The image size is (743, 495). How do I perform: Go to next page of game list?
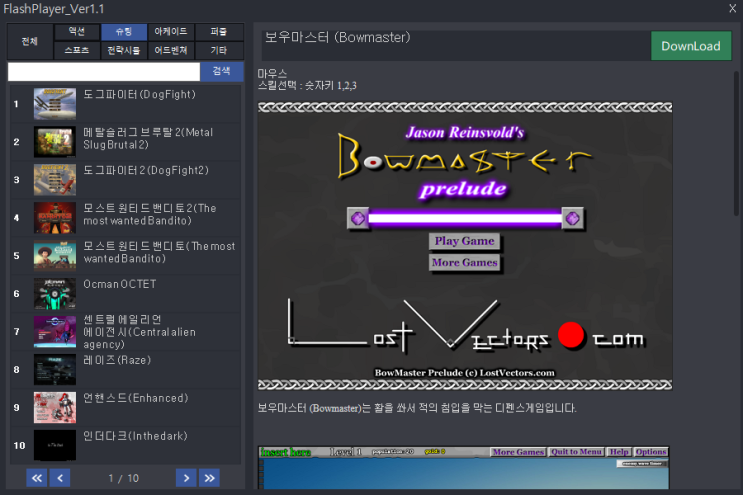pos(186,477)
